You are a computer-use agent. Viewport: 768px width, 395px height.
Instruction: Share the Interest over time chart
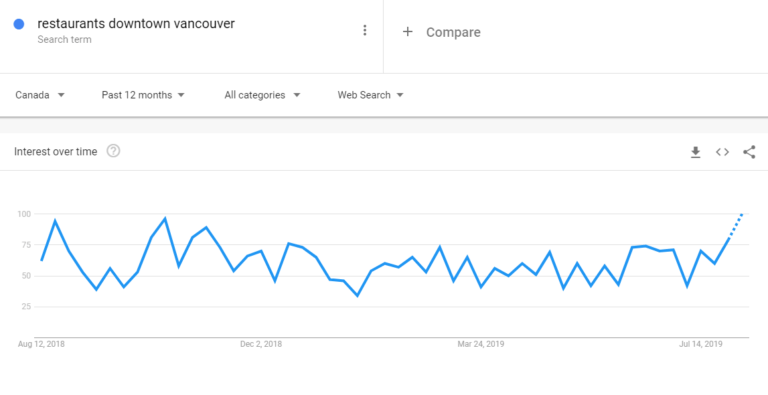point(749,152)
